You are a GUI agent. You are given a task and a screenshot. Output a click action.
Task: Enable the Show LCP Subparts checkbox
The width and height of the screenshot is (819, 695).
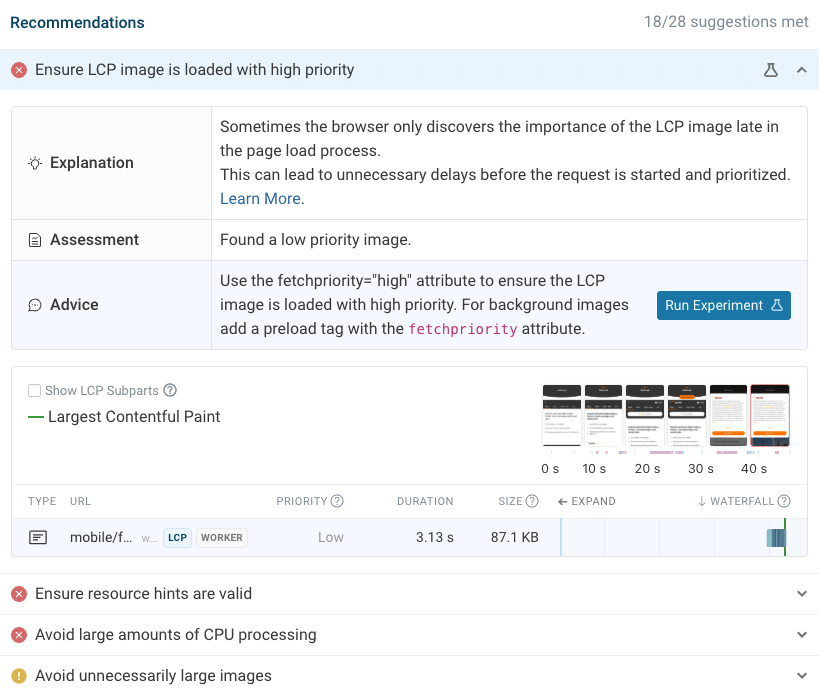(x=34, y=391)
